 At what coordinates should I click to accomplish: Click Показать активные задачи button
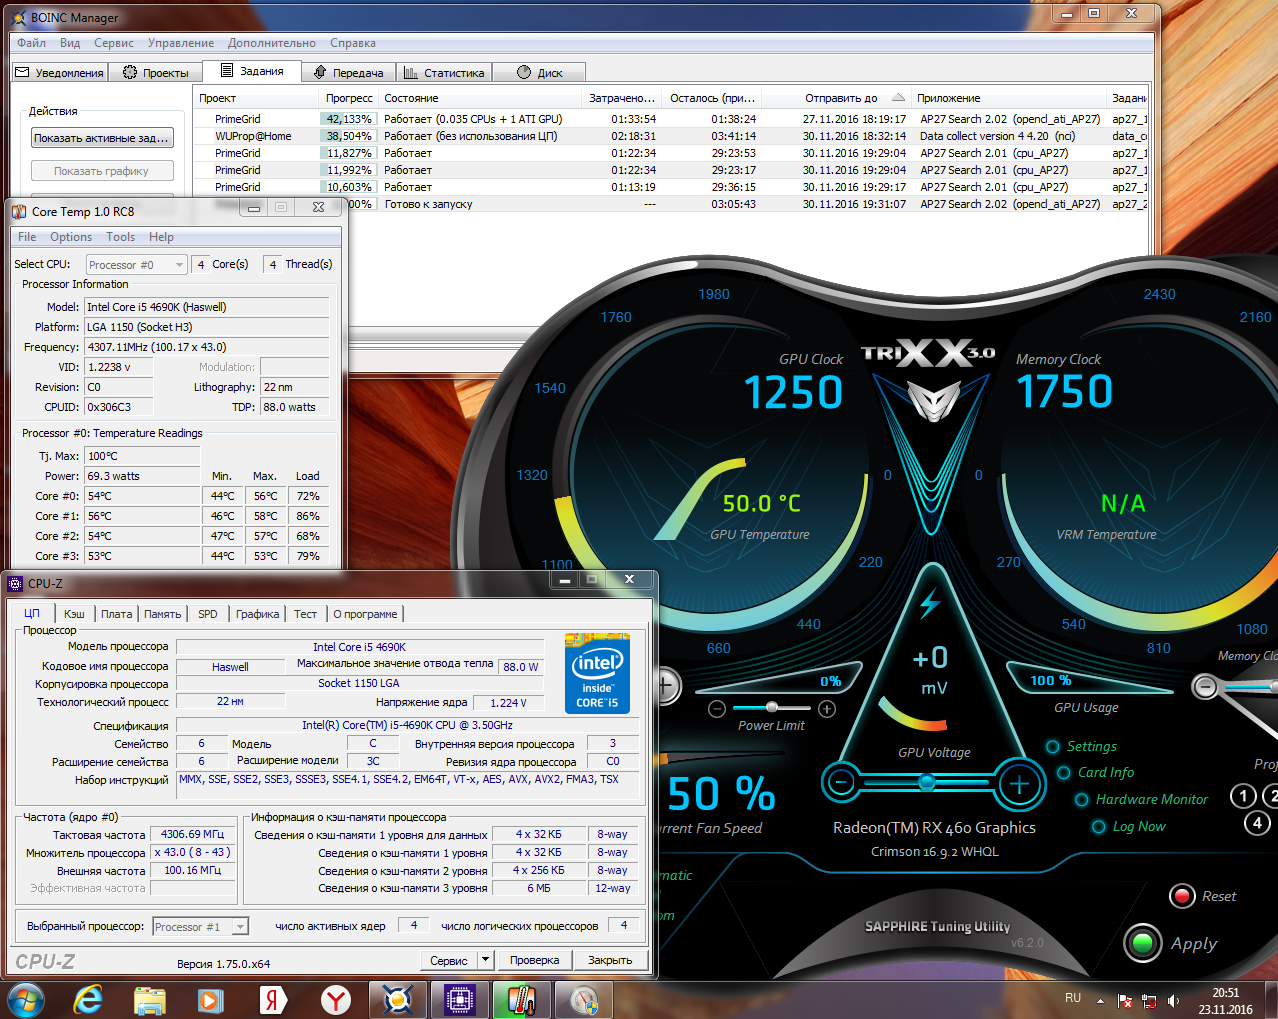(101, 138)
